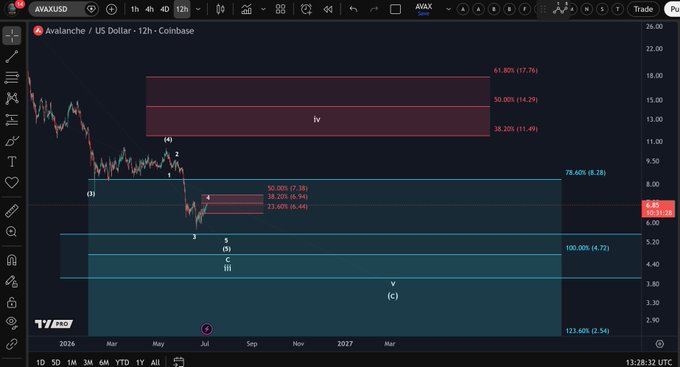
Task: Select the crosshair cursor tool
Action: pos(12,36)
